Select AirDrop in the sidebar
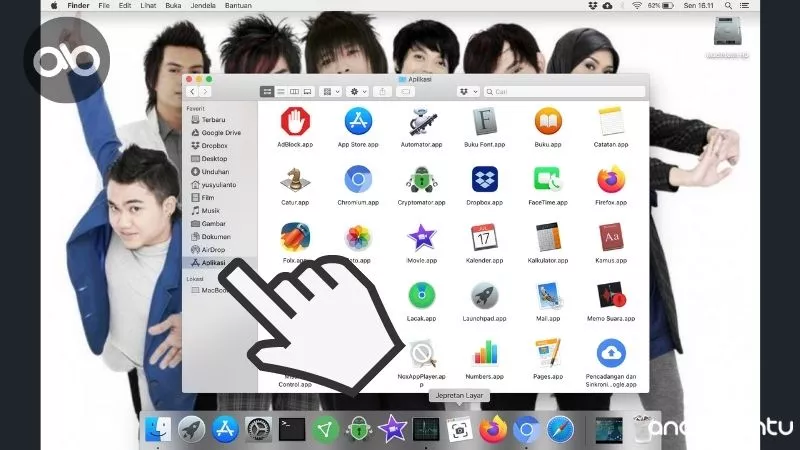Image resolution: width=800 pixels, height=450 pixels. (213, 250)
